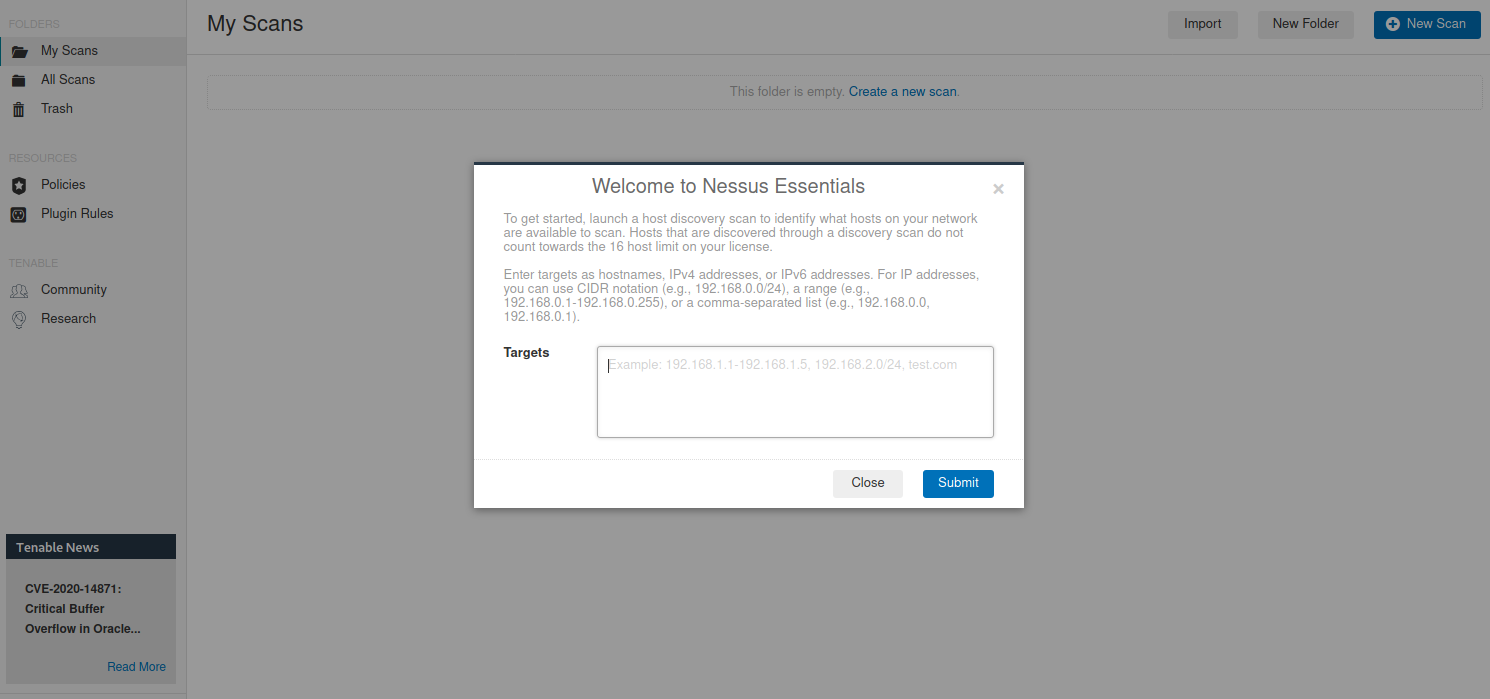Open the CVE-2020-14871 news headline
Screen dimensions: 1490x699
coord(82,609)
